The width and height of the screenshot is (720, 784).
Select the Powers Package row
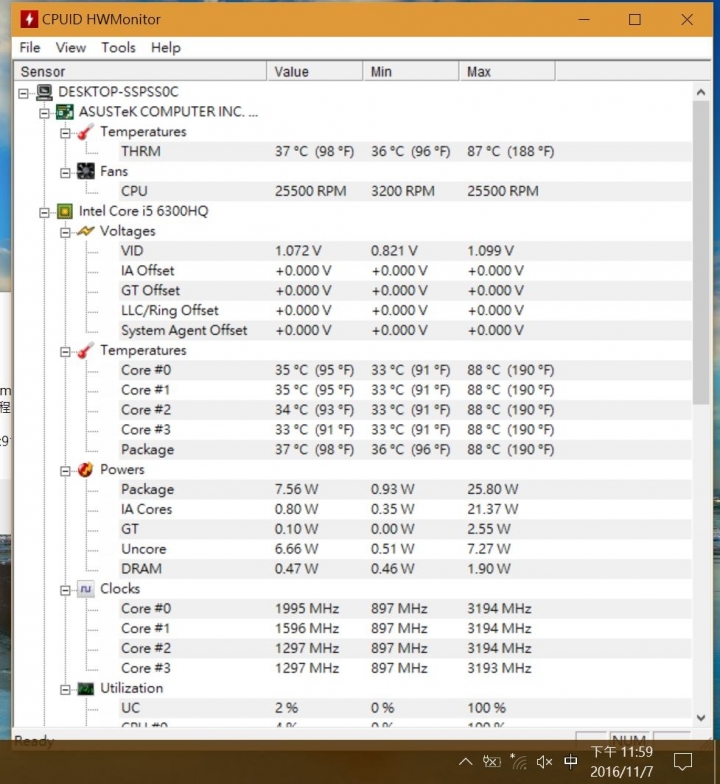(405, 489)
